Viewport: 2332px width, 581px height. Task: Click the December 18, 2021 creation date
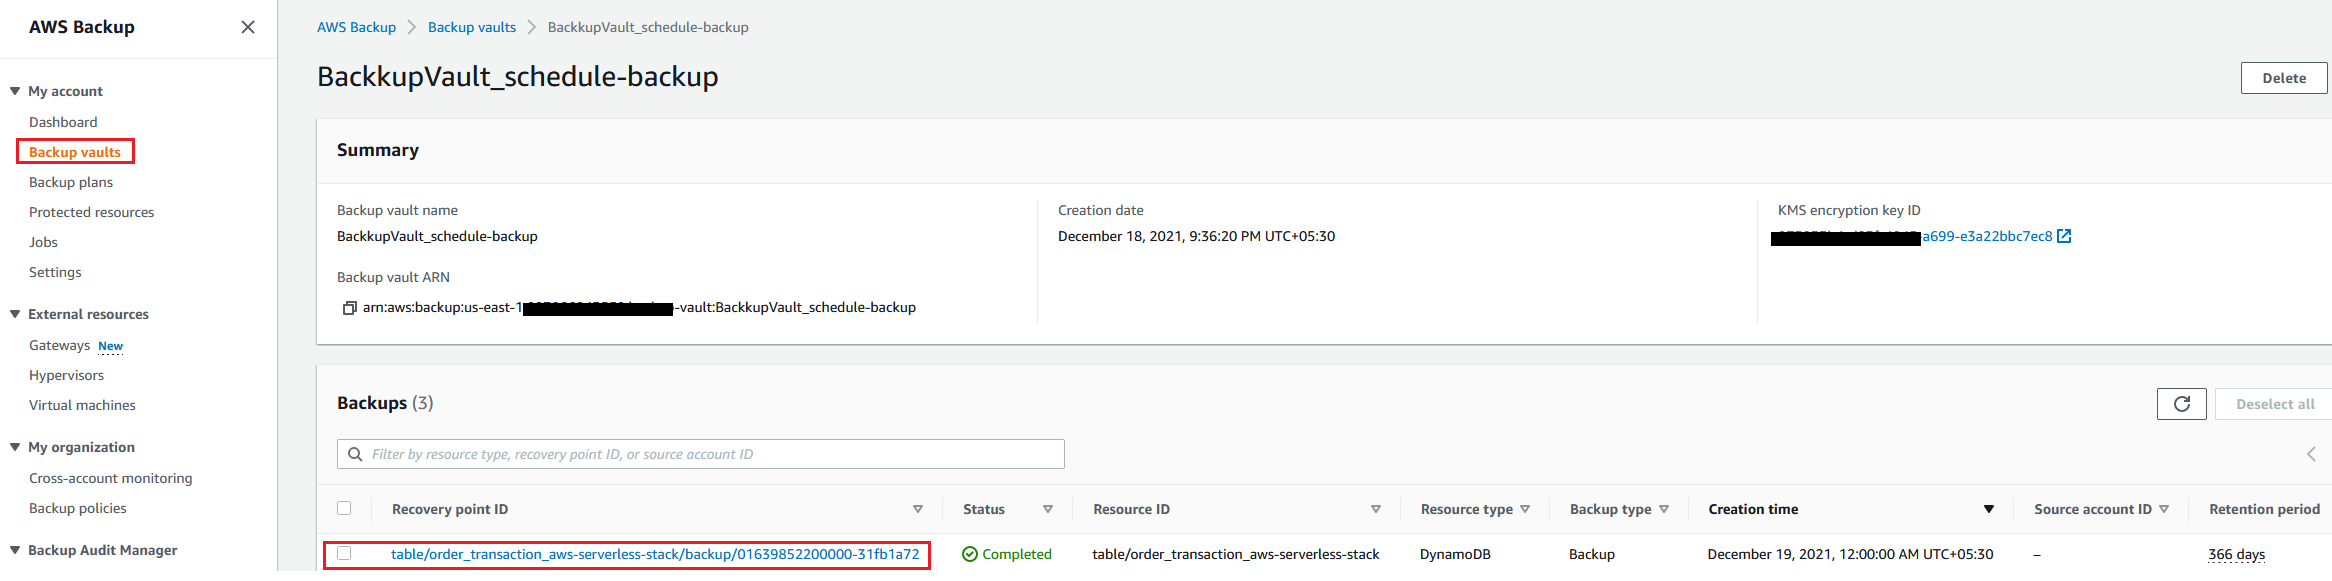coord(1196,236)
